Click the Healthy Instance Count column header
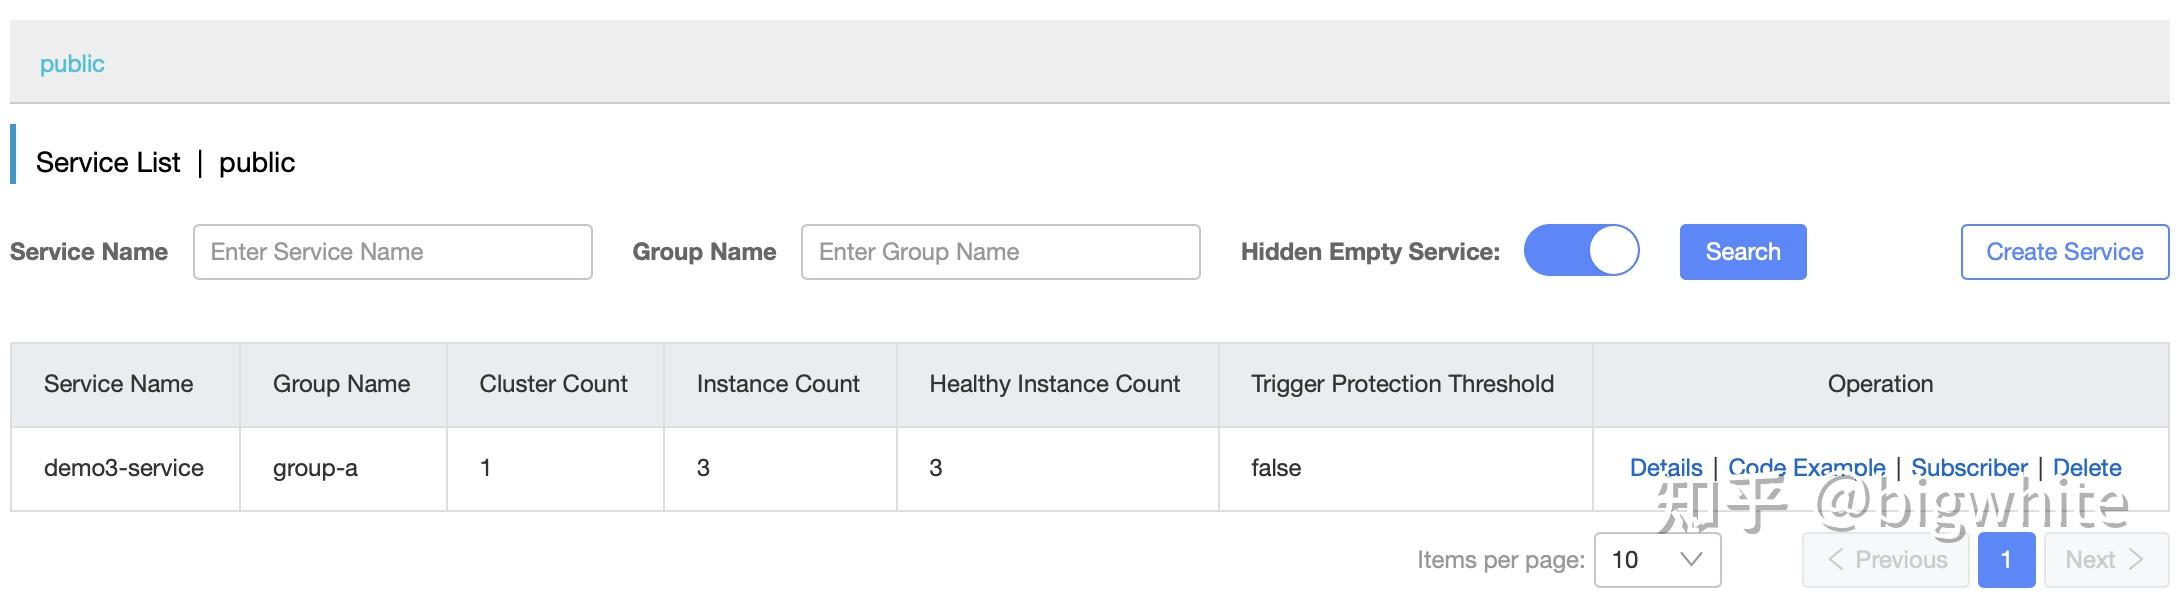Screen dimensions: 2184x604 [1054, 384]
